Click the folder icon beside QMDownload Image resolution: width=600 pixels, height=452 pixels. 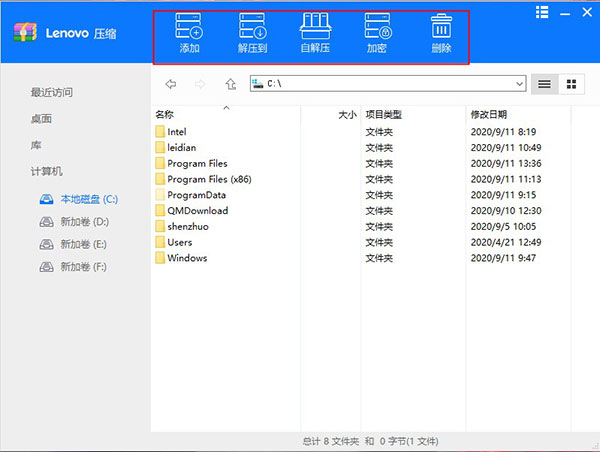pyautogui.click(x=160, y=210)
